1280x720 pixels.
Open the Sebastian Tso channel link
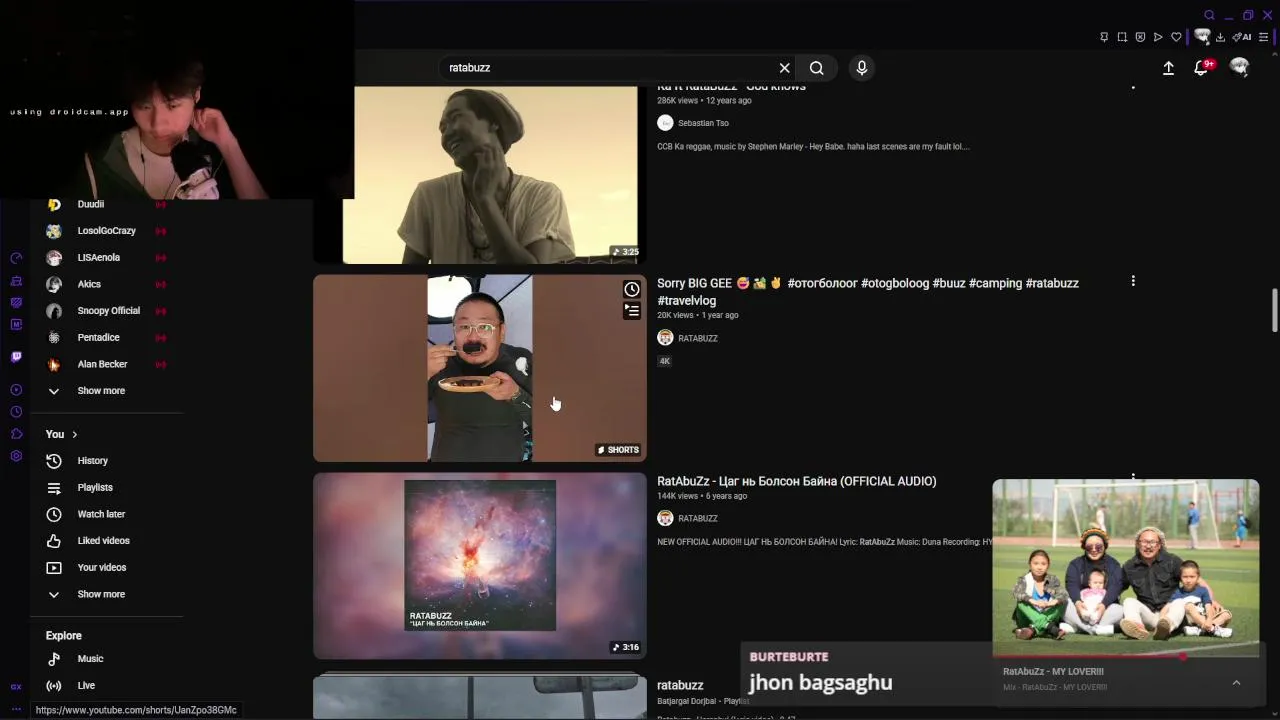[703, 123]
